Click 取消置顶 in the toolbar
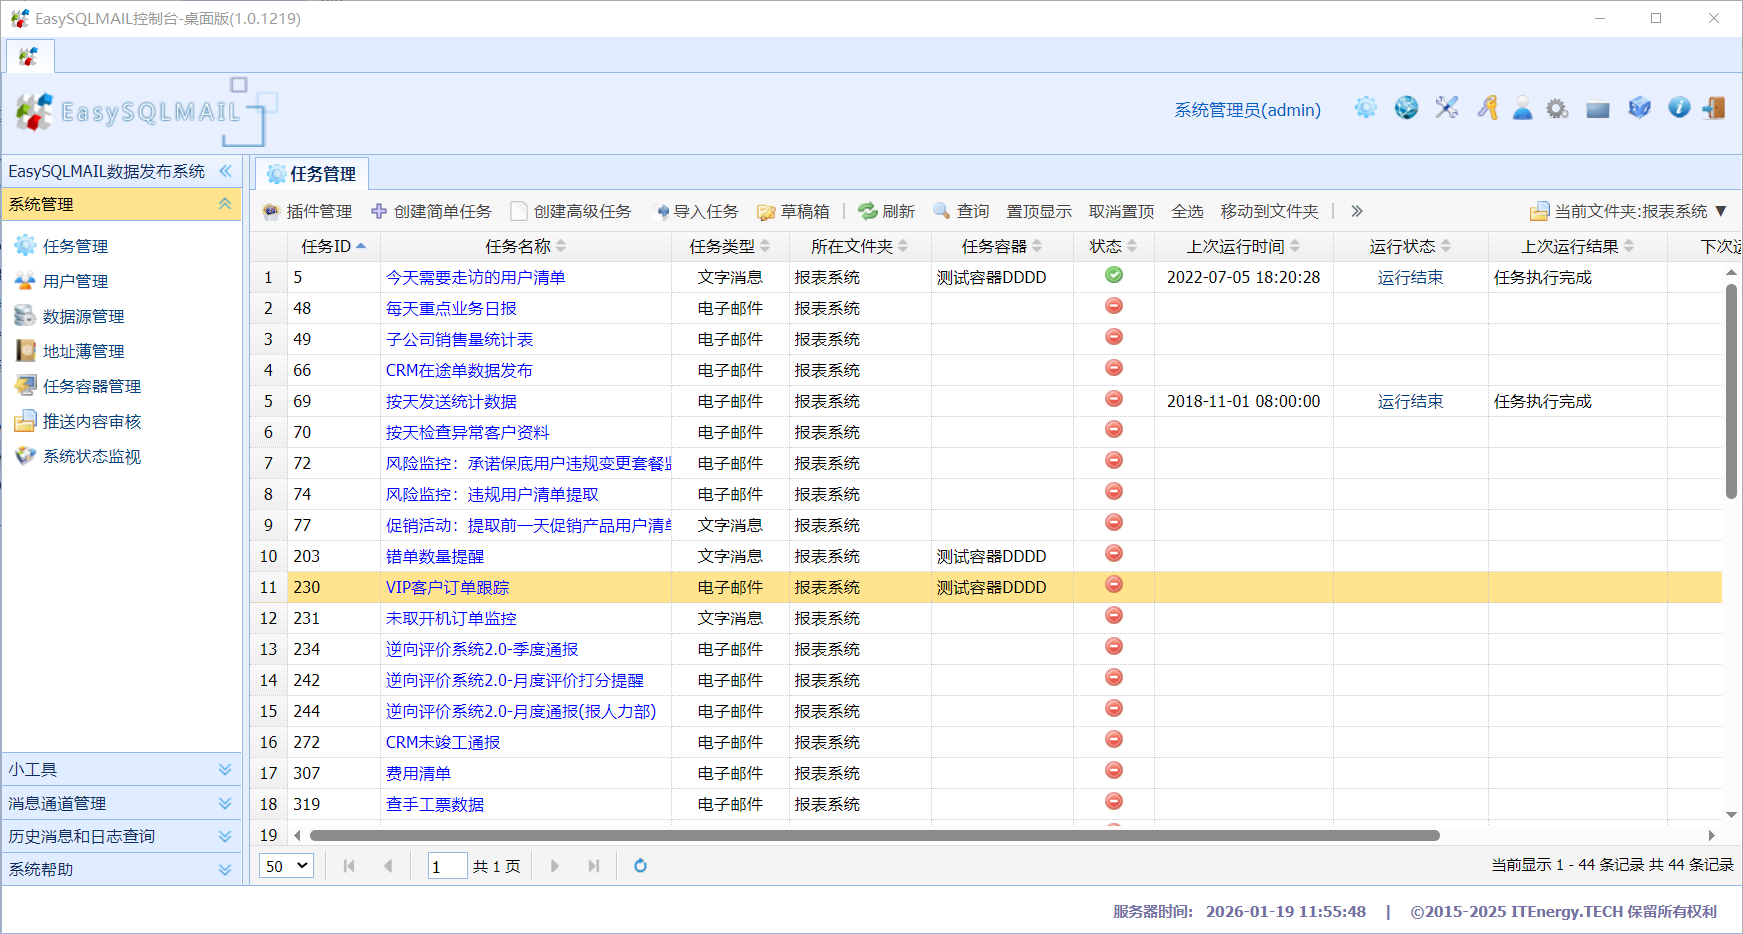The image size is (1743, 934). 1121,211
